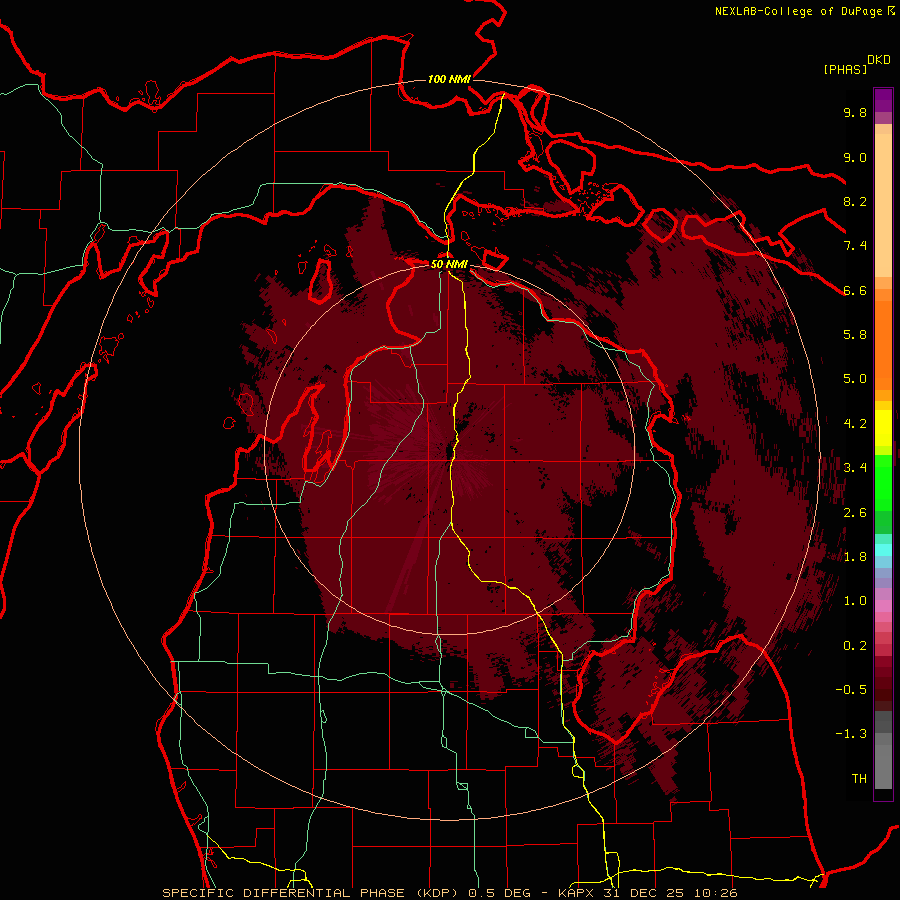Pick the purple band at the top of the color bar
Image resolution: width=900 pixels, height=900 pixels.
point(883,100)
